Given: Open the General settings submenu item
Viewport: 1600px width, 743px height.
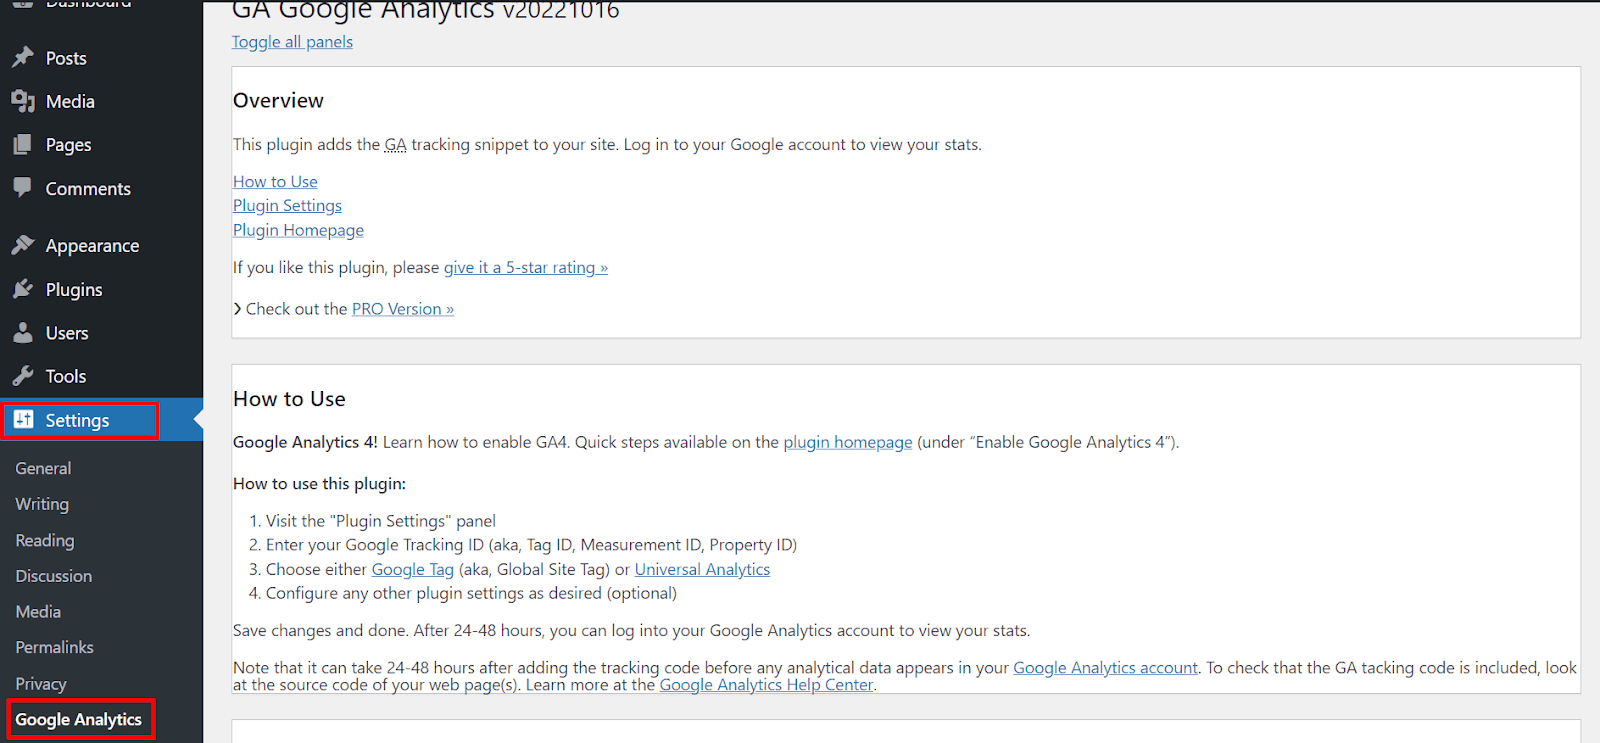Looking at the screenshot, I should [x=43, y=468].
